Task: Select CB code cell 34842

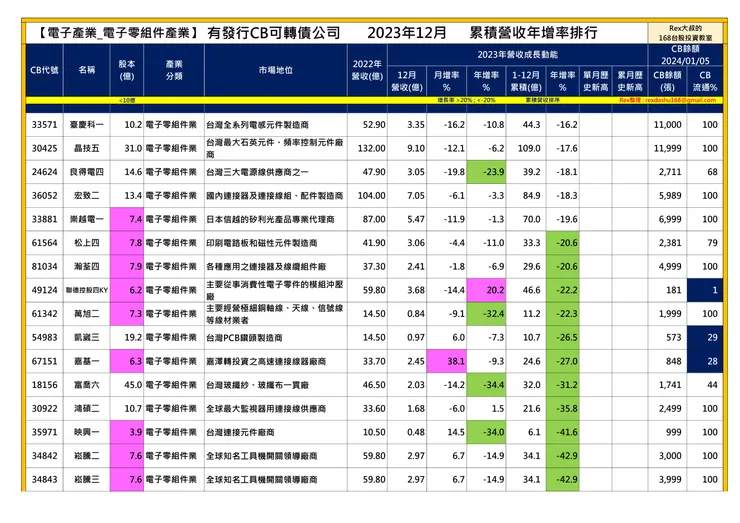Action: coord(44,456)
